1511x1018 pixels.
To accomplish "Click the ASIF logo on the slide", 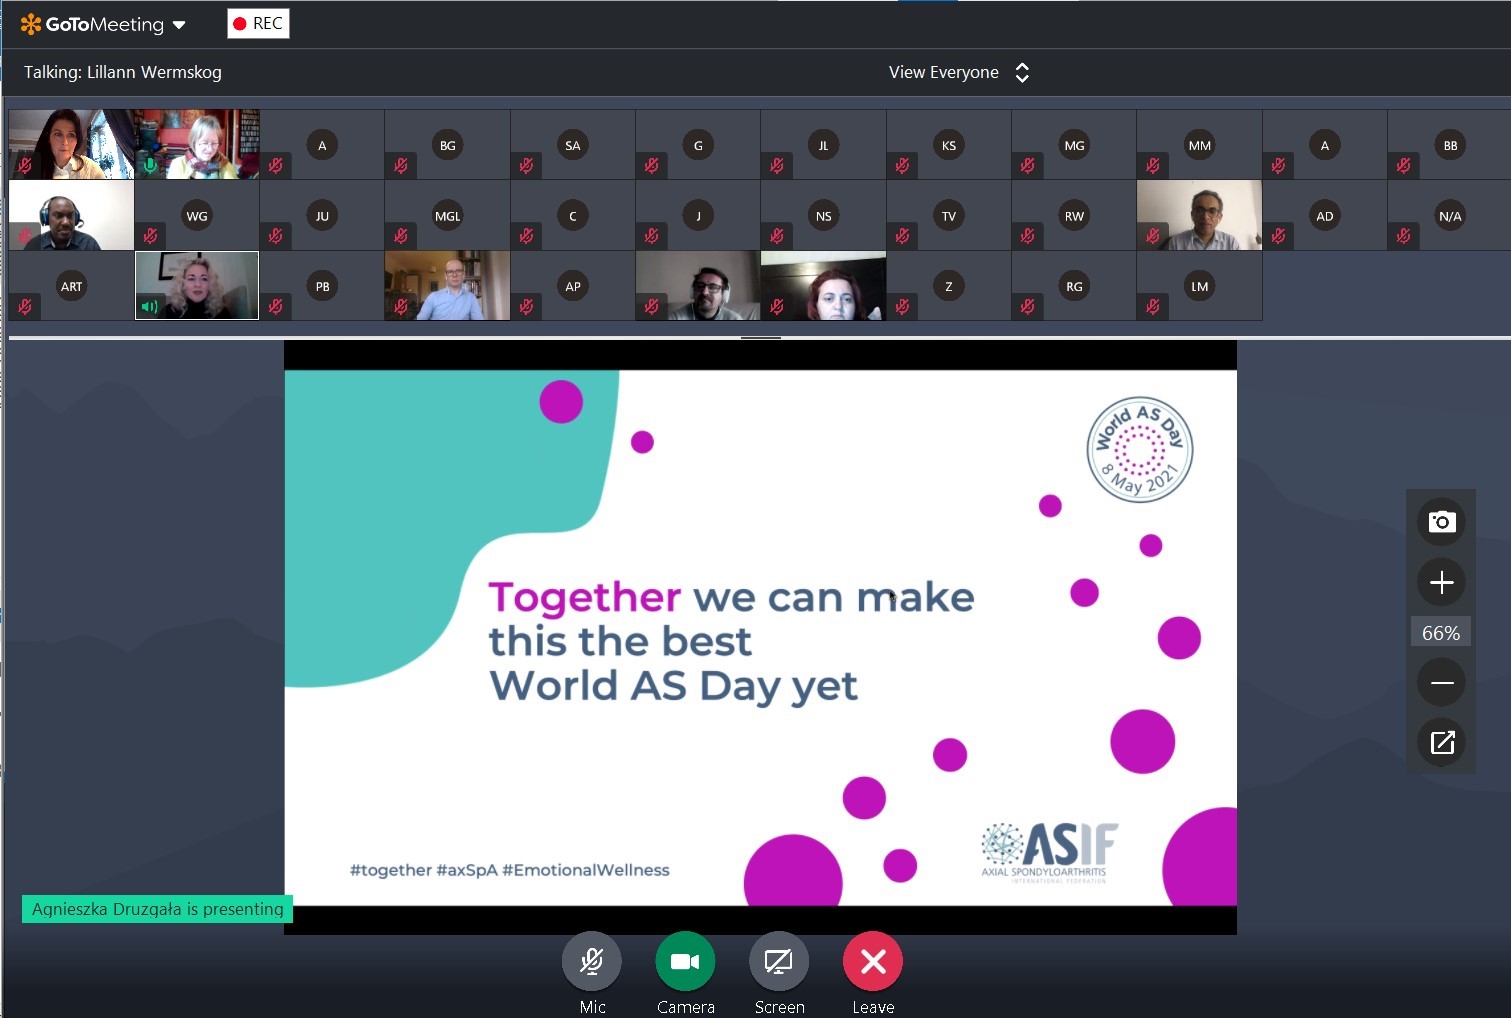I will [x=1049, y=852].
